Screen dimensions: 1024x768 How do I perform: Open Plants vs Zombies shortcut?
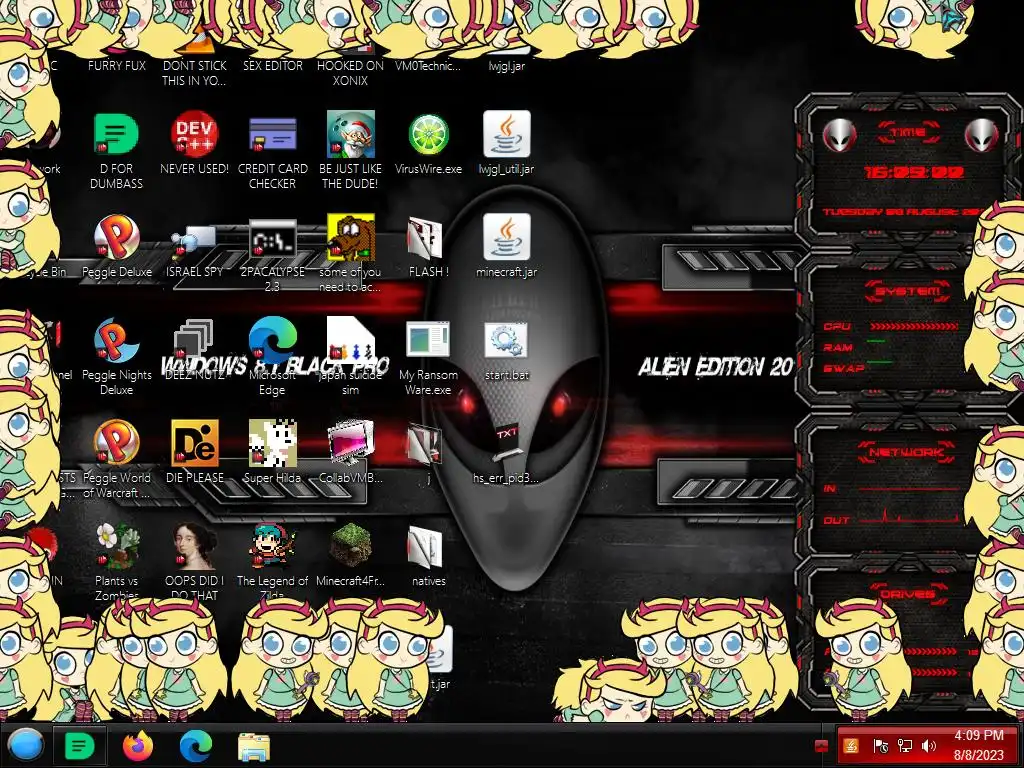tap(116, 547)
